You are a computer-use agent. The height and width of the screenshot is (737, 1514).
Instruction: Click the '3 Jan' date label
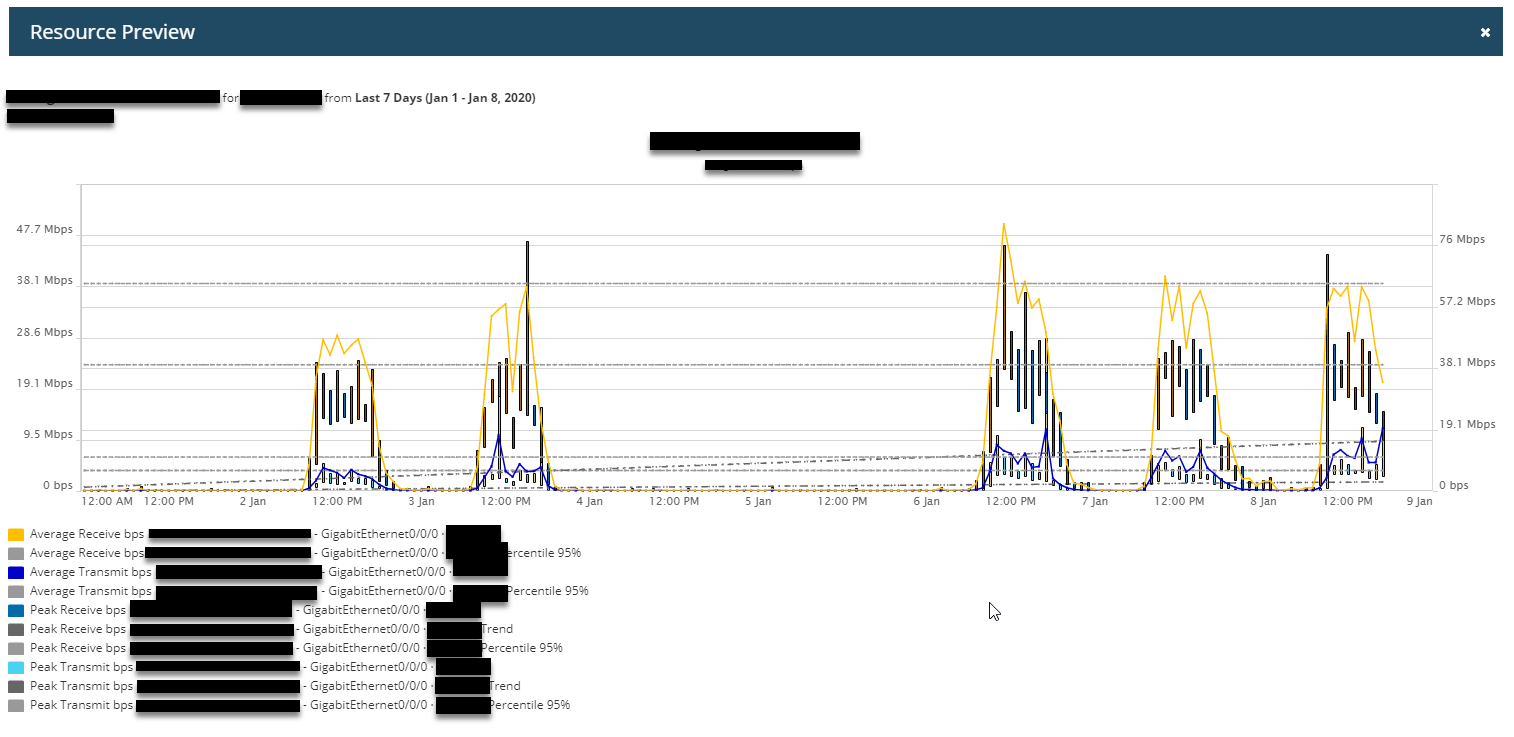click(421, 501)
